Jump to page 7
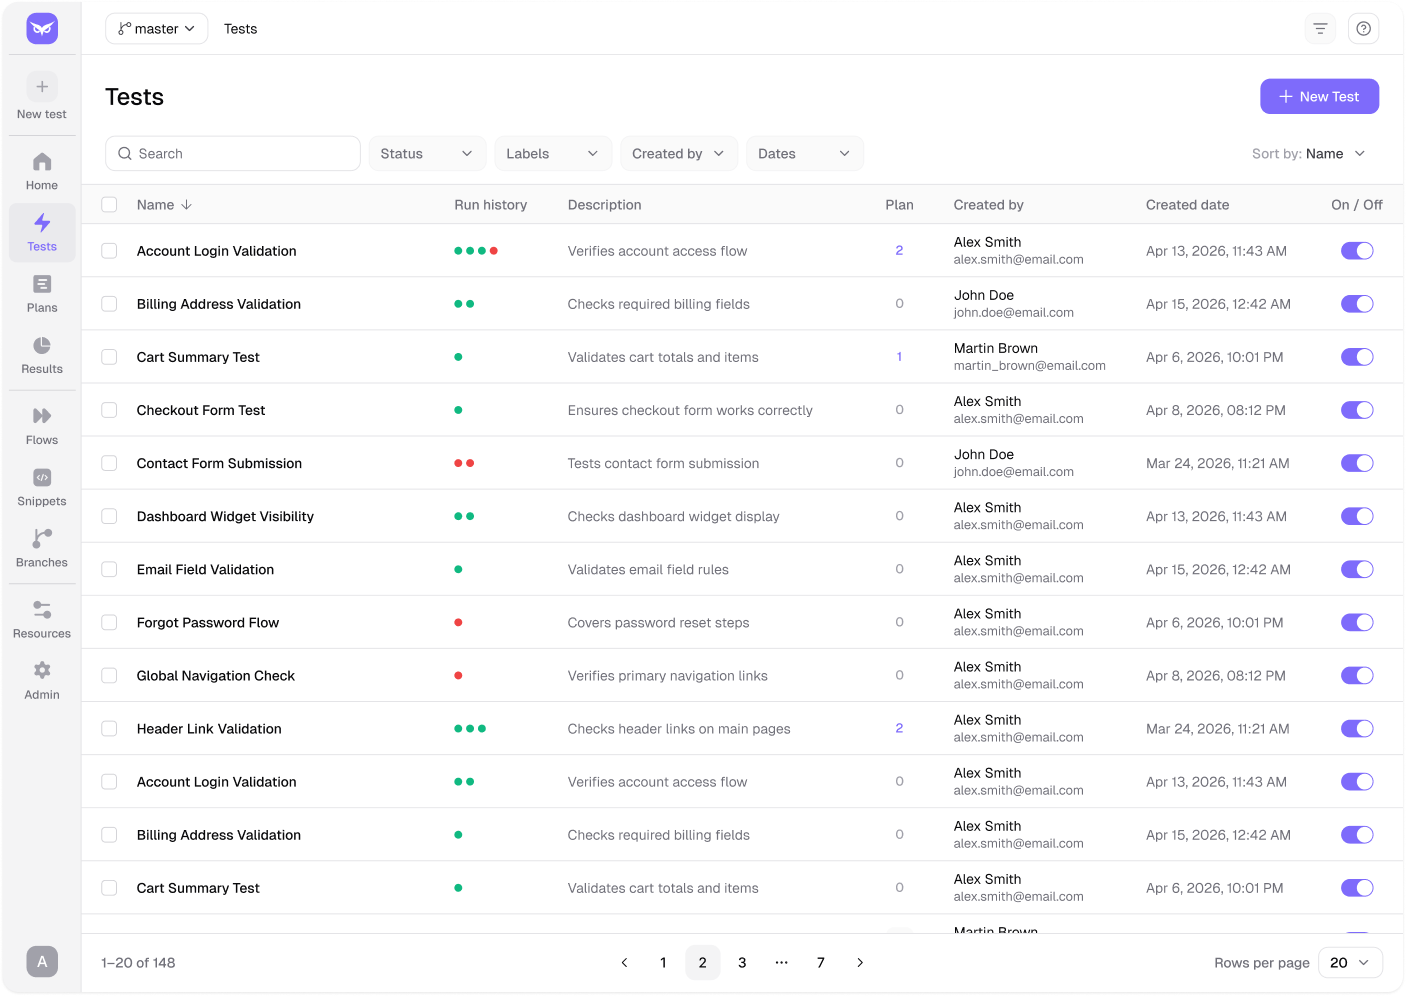The height and width of the screenshot is (996, 1406). pos(821,963)
